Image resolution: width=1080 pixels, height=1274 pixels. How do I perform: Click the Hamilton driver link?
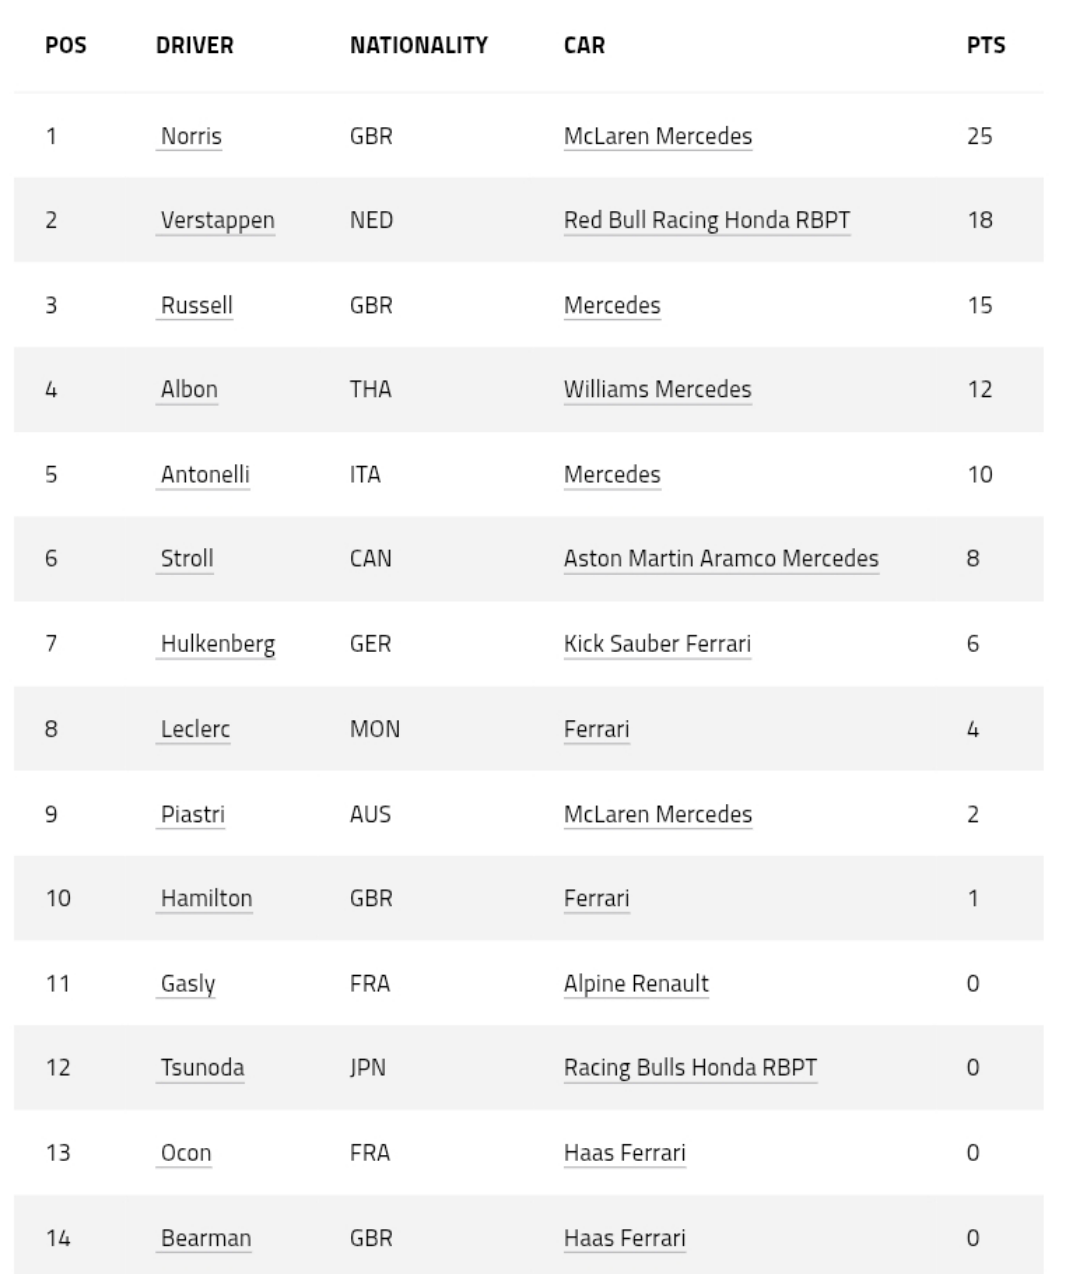pos(206,898)
